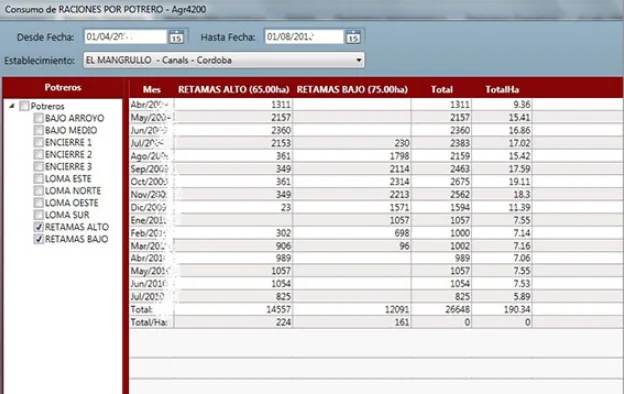
Task: Select the Total cell 2383
Action: point(442,143)
